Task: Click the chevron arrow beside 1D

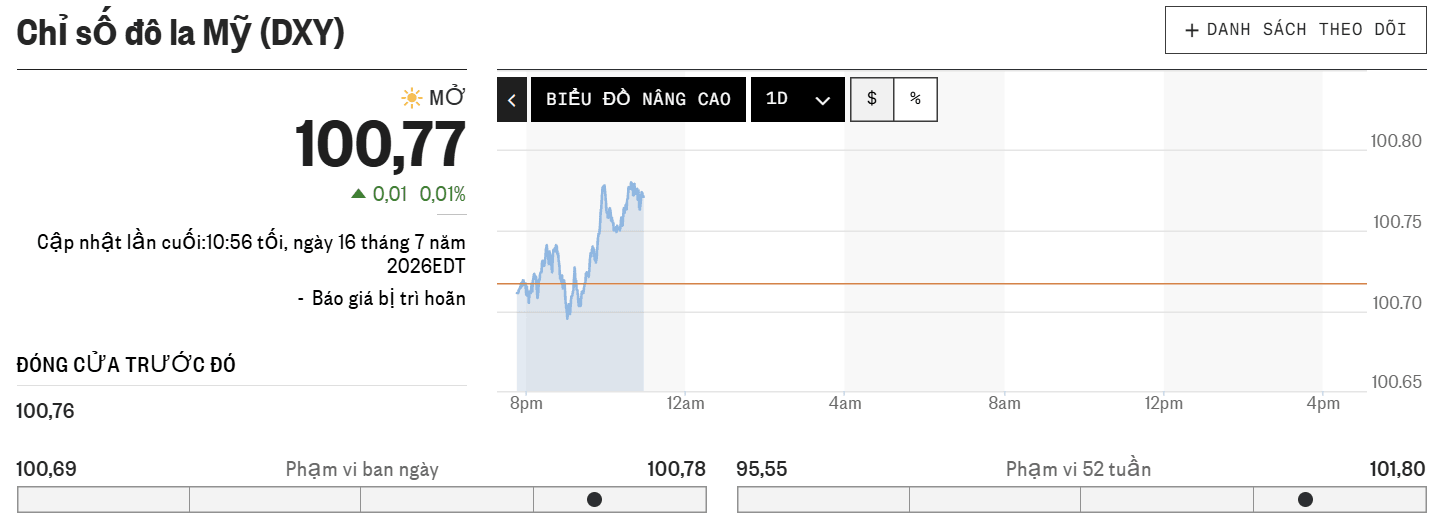Action: click(x=823, y=100)
